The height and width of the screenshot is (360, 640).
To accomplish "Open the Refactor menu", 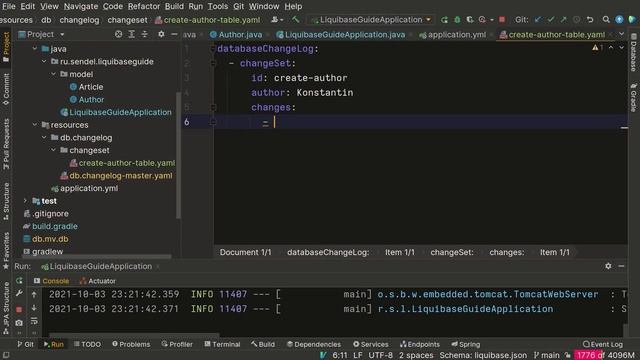I will click(144, 6).
